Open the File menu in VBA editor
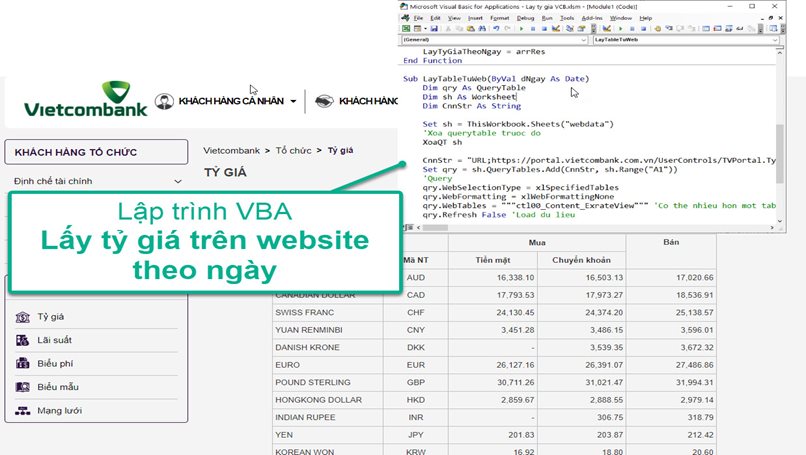 pos(418,18)
